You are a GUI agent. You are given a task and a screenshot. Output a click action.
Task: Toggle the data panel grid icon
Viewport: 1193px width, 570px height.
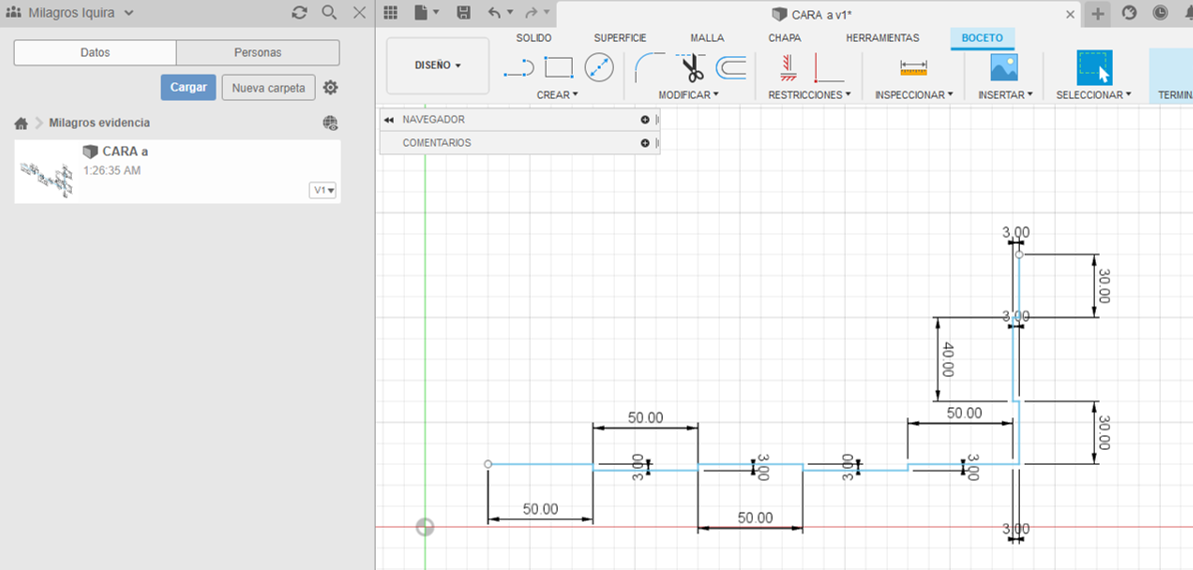(x=390, y=13)
